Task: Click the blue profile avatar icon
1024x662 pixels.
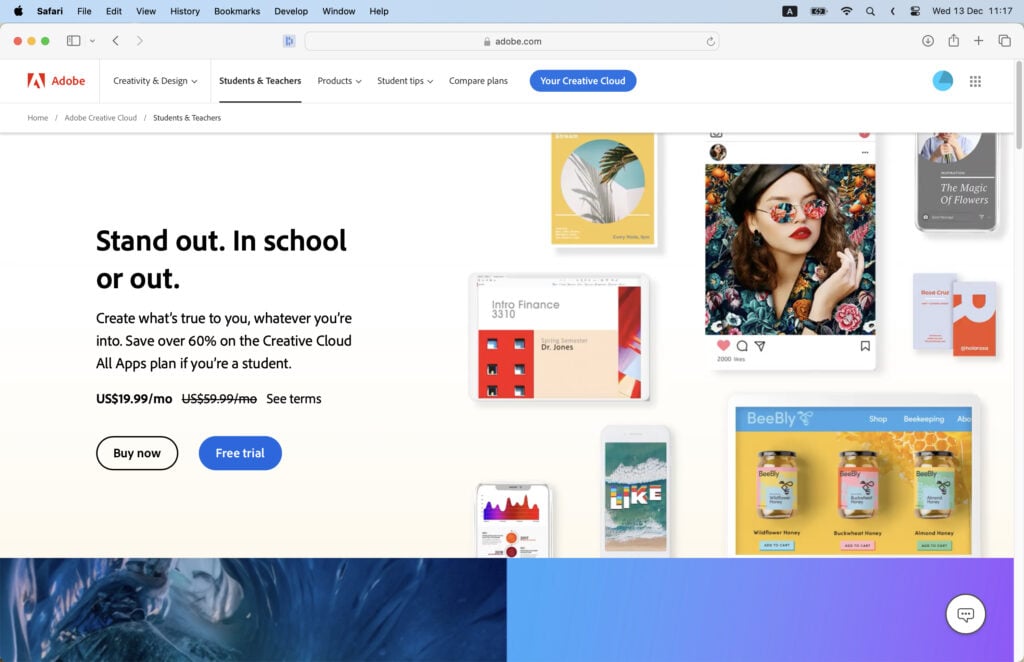Action: point(942,81)
